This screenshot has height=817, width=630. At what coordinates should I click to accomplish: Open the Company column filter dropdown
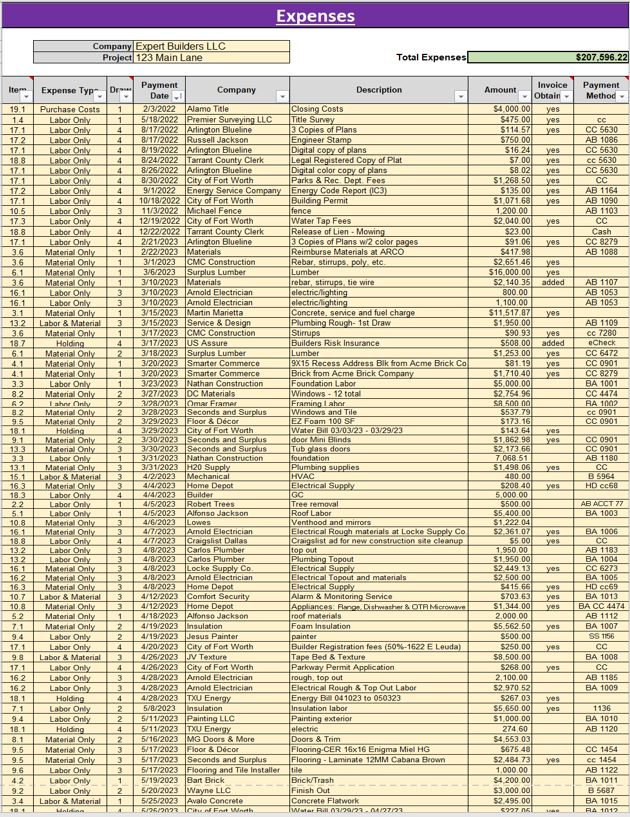click(x=282, y=97)
